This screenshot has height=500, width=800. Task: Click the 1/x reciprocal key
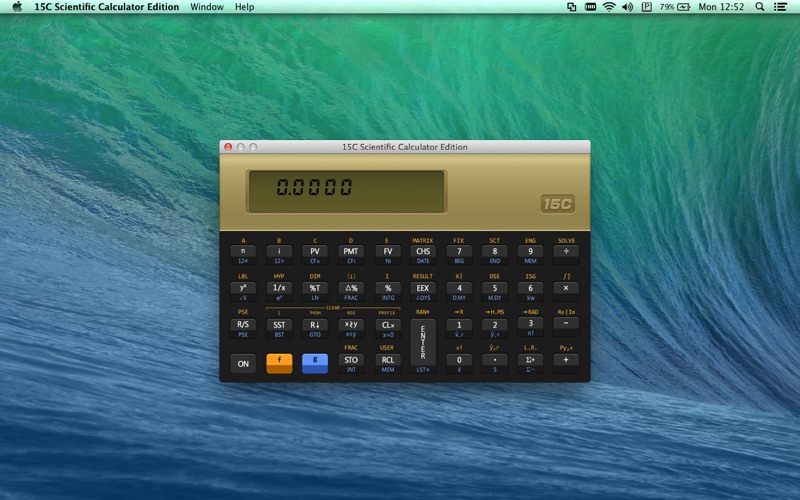(x=279, y=291)
